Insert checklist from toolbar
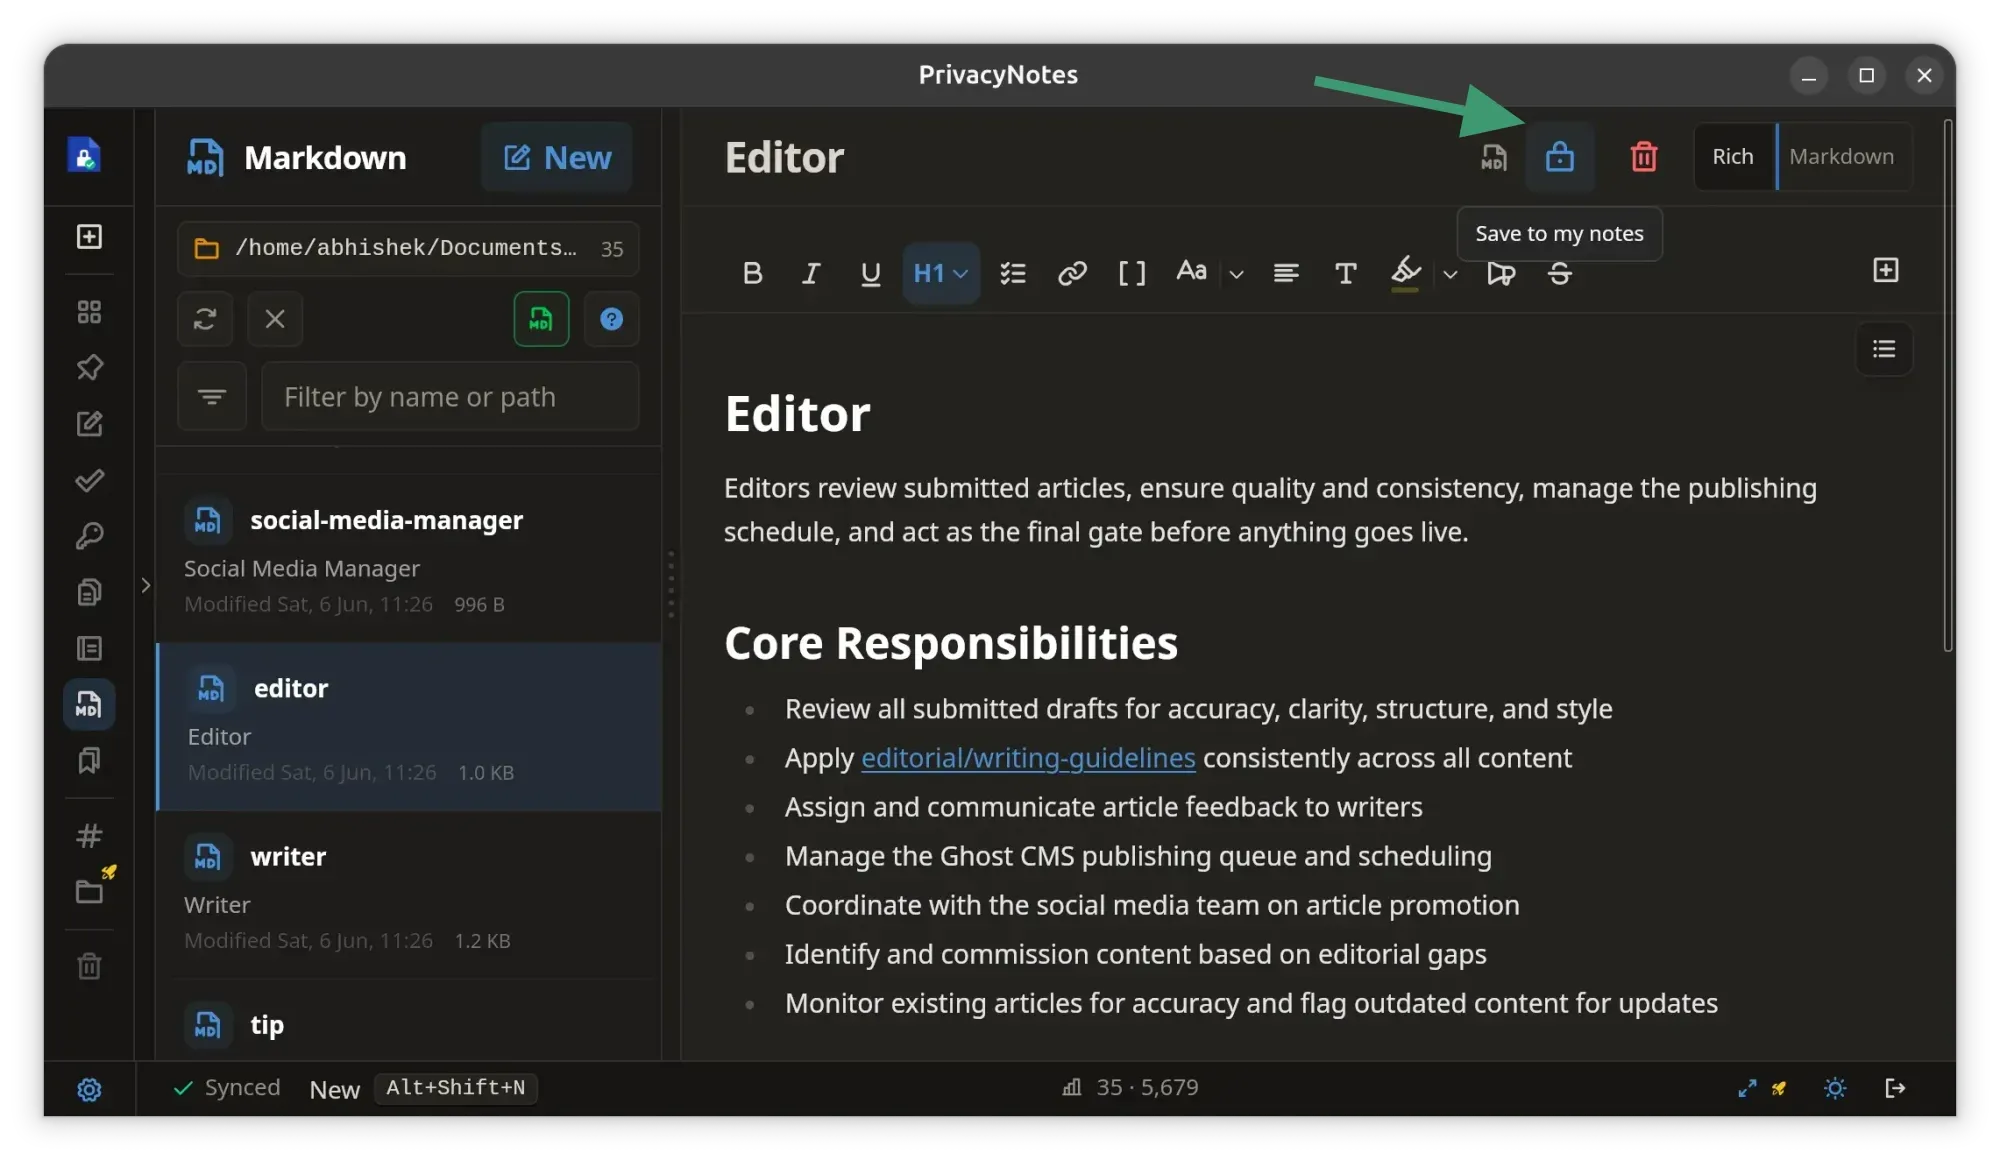Image resolution: width=2000 pixels, height=1160 pixels. pos(1013,273)
